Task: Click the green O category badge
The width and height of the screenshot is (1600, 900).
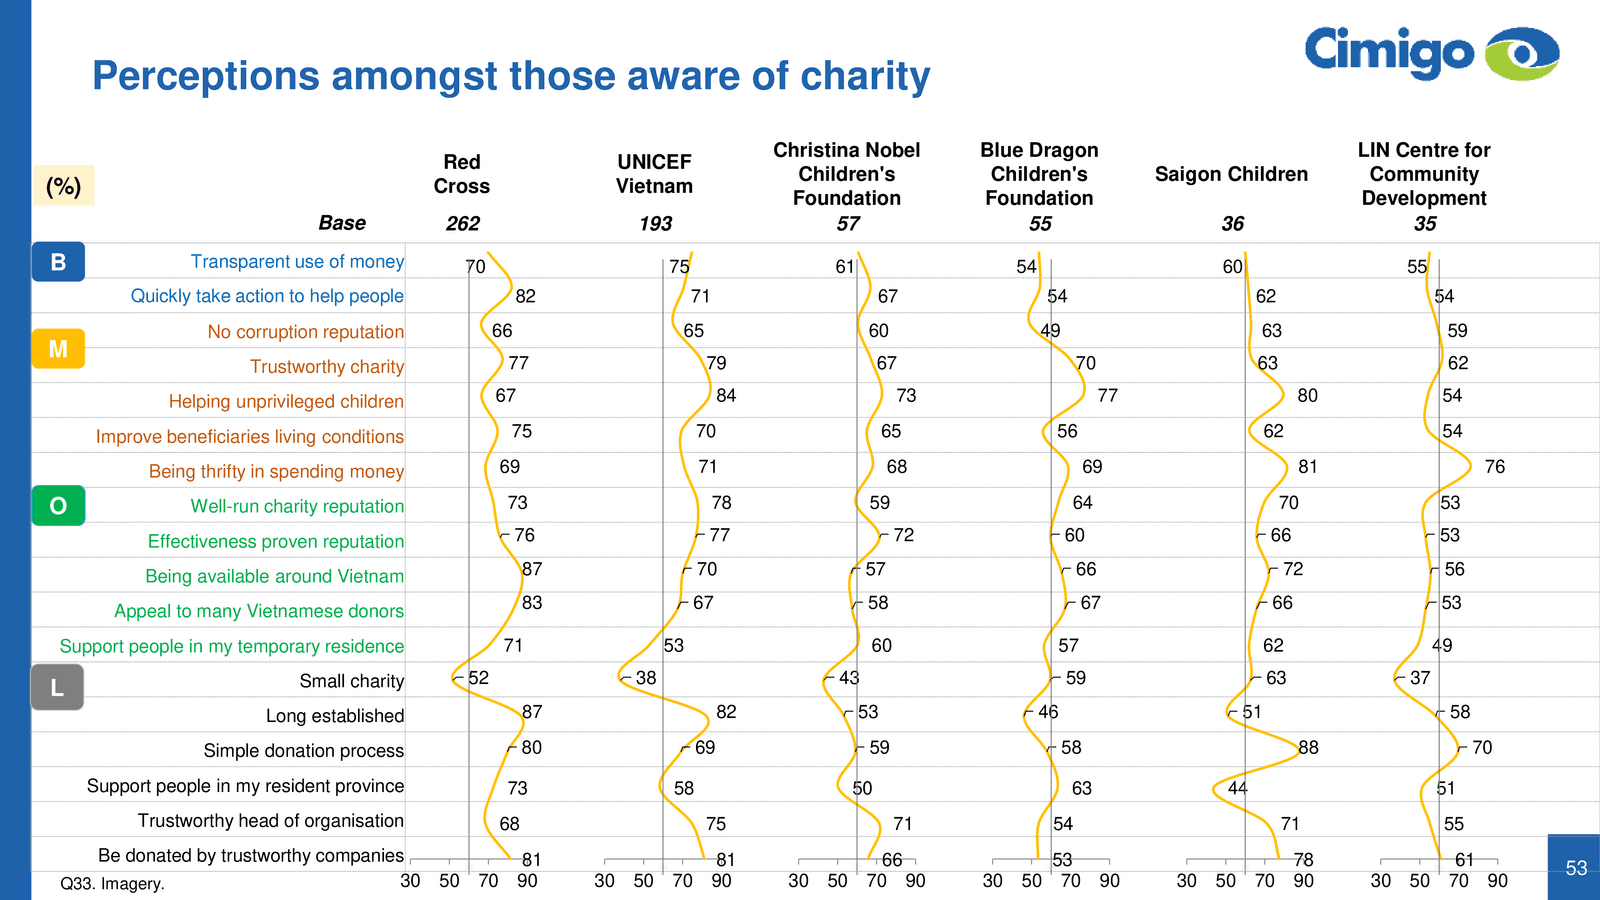Action: point(58,506)
